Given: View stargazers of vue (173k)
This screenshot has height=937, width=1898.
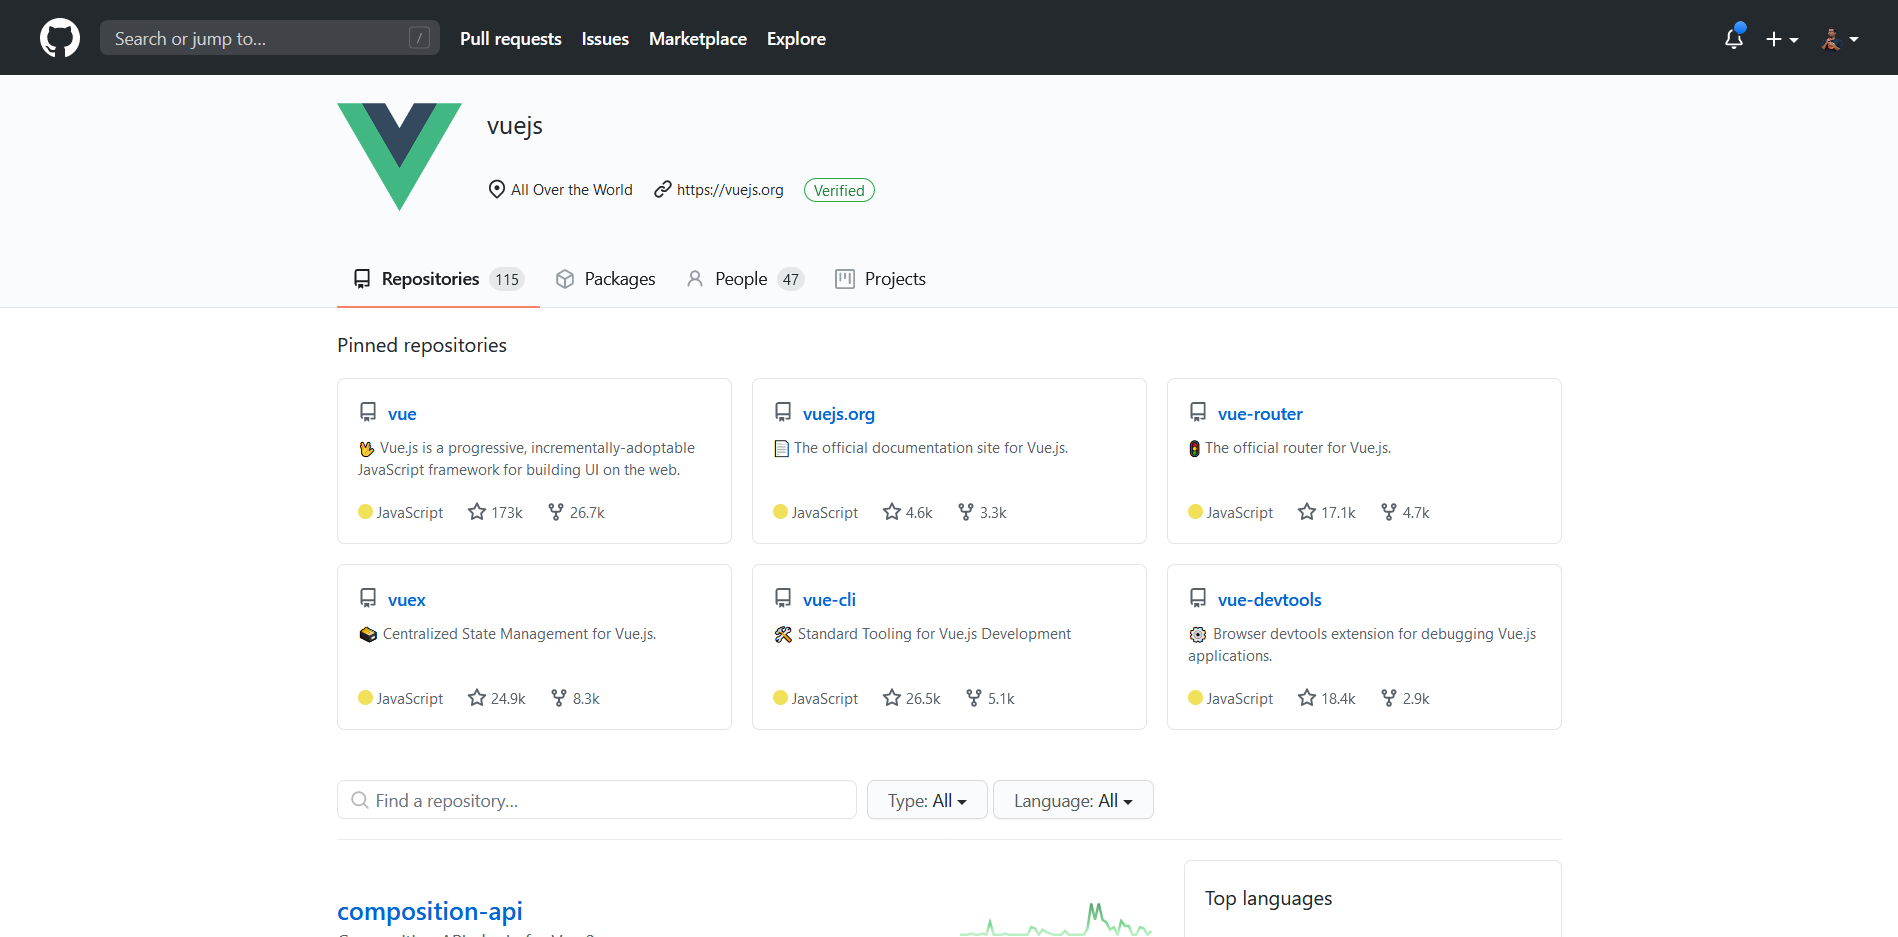Looking at the screenshot, I should pyautogui.click(x=495, y=512).
